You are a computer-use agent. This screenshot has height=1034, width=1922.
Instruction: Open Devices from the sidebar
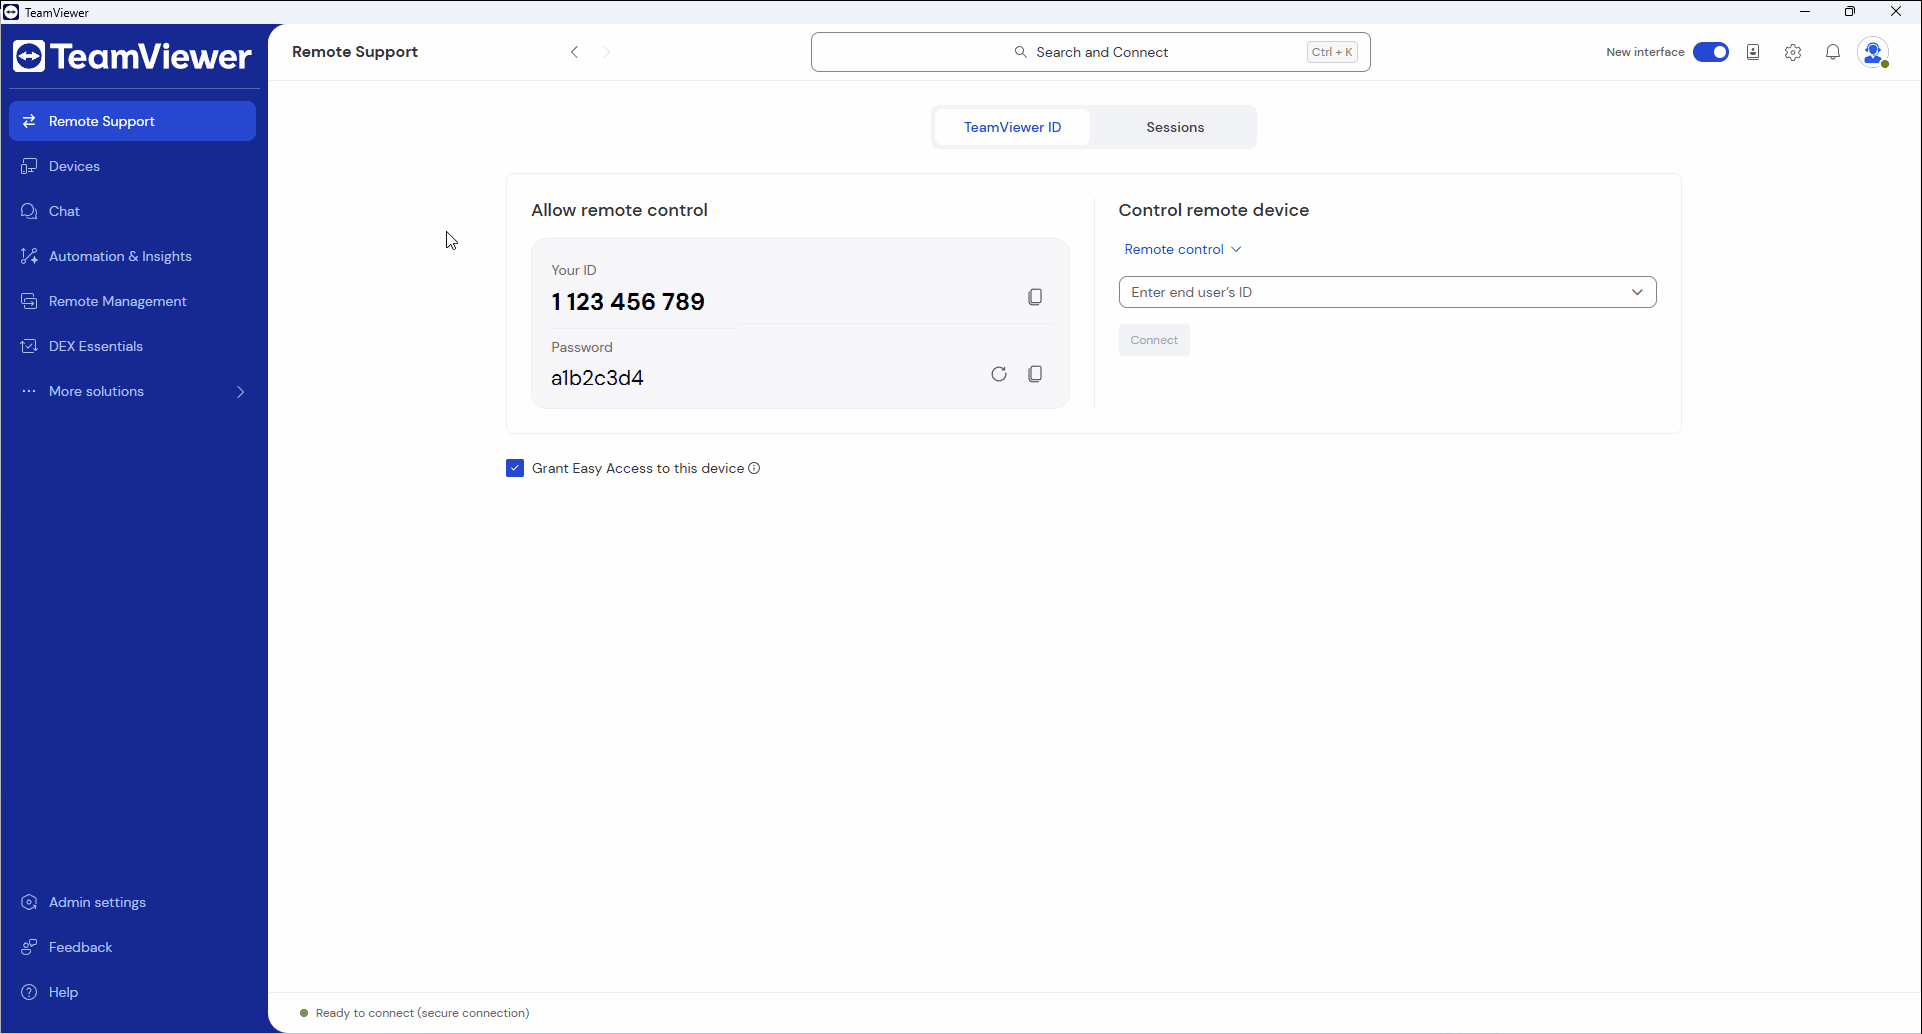74,166
